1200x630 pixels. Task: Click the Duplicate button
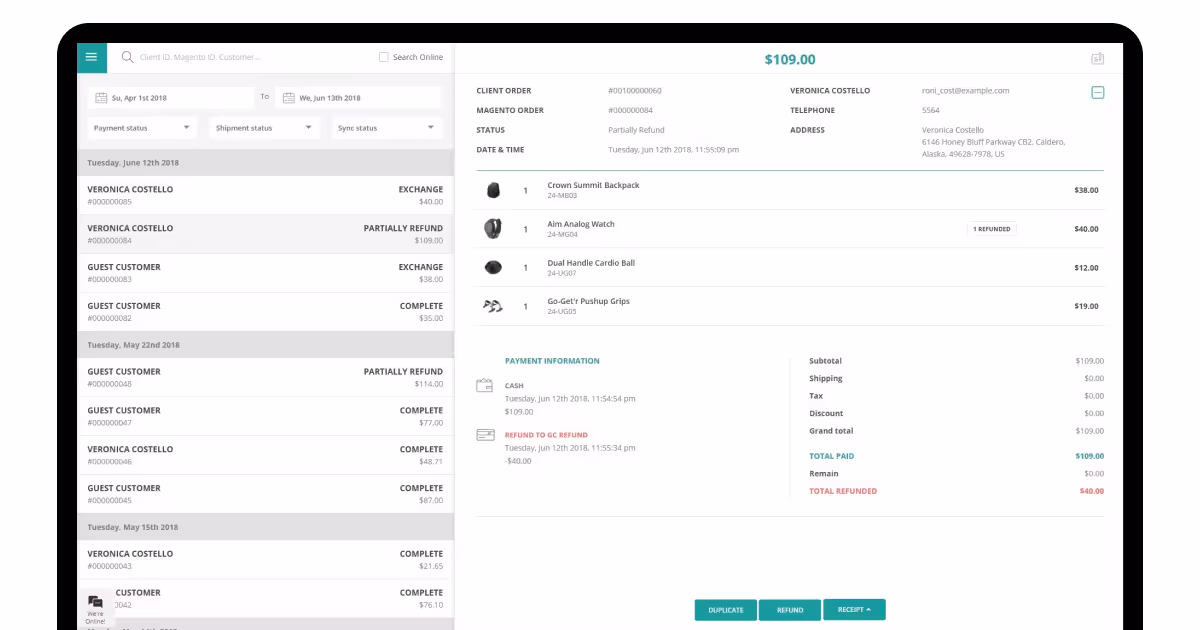click(726, 610)
